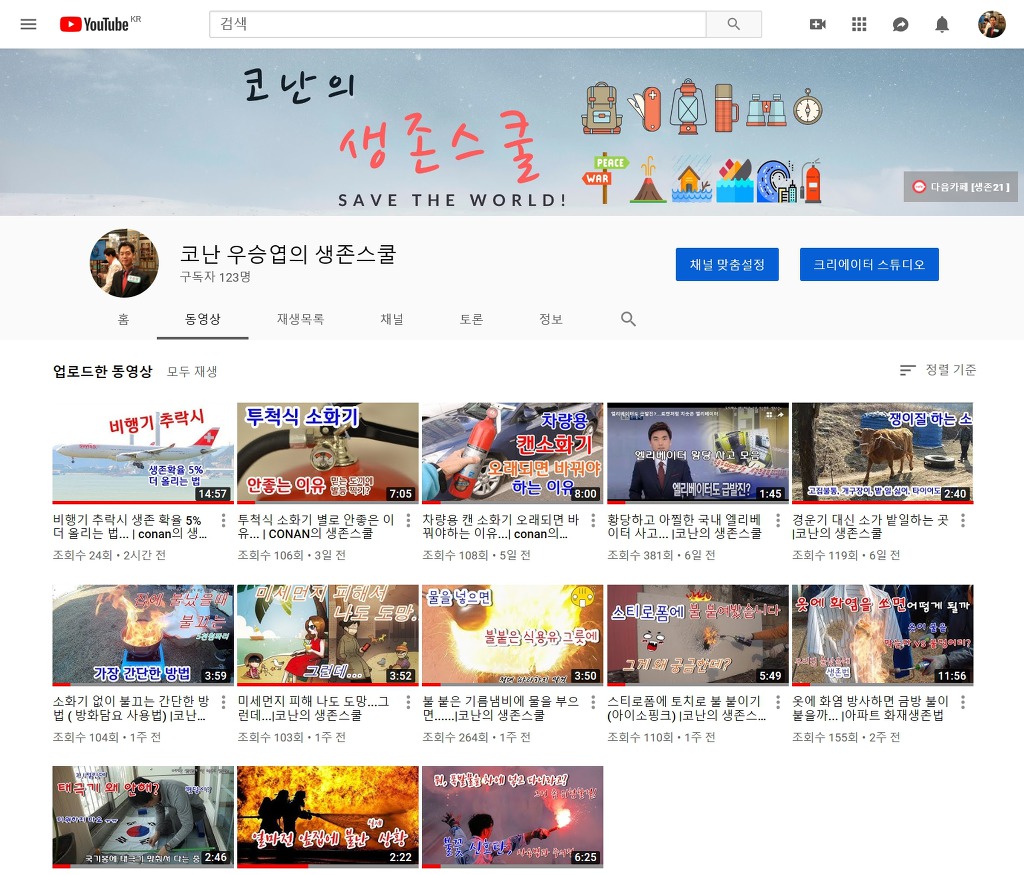The image size is (1024, 875).
Task: Click the search magnifier button
Action: tap(733, 24)
